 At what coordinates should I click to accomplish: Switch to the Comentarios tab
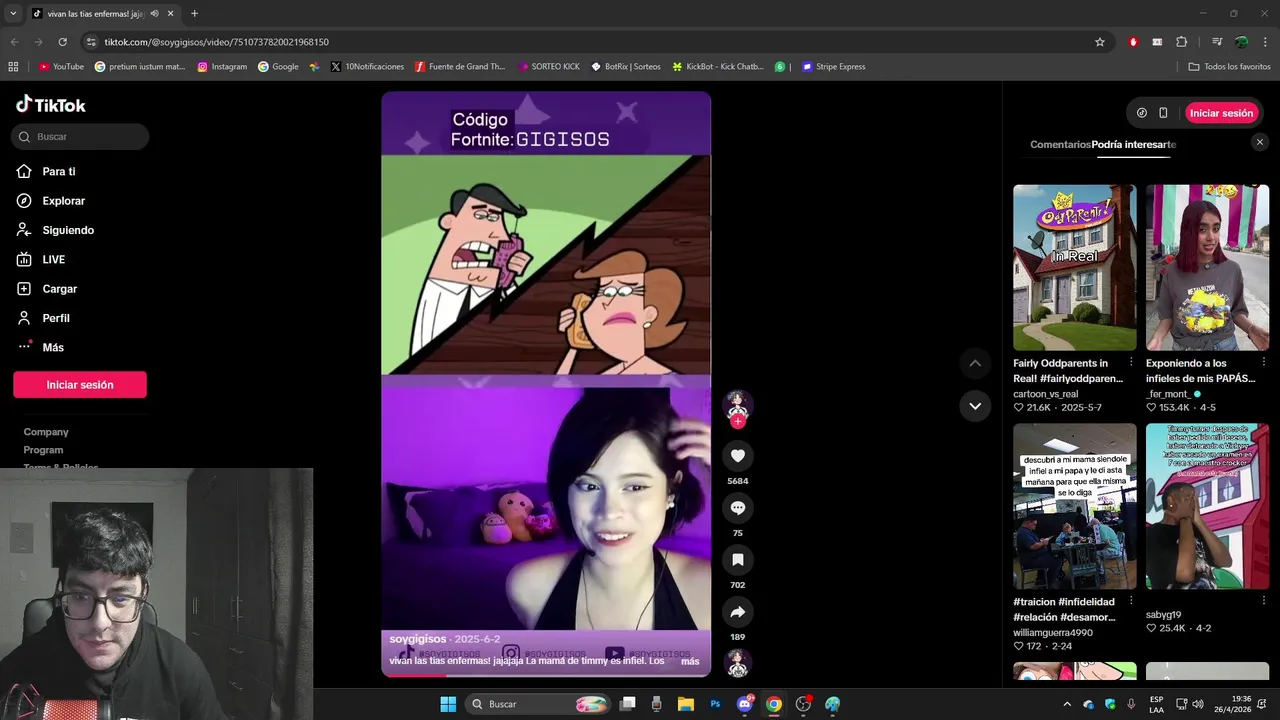(x=1060, y=144)
